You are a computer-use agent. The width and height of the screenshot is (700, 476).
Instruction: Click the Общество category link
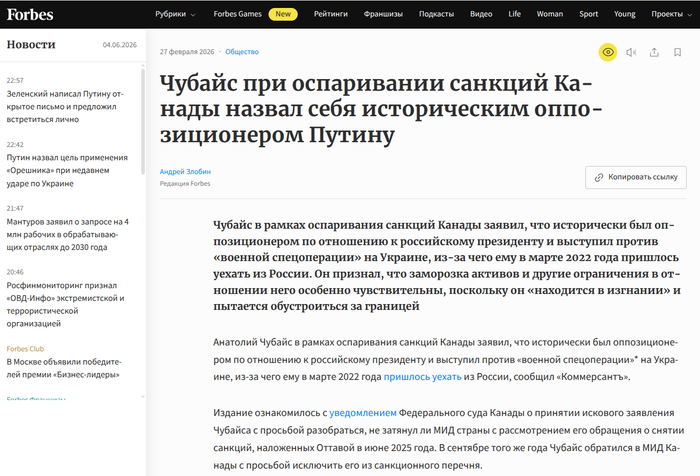[242, 52]
